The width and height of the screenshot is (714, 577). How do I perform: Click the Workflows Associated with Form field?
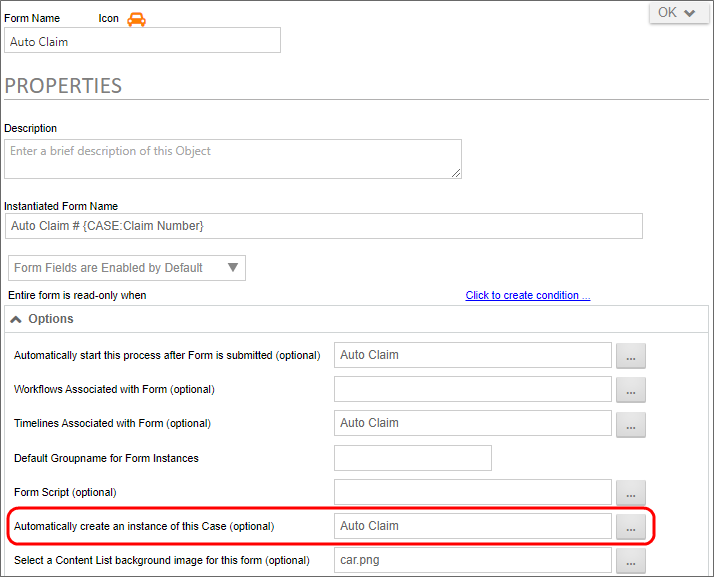[472, 389]
